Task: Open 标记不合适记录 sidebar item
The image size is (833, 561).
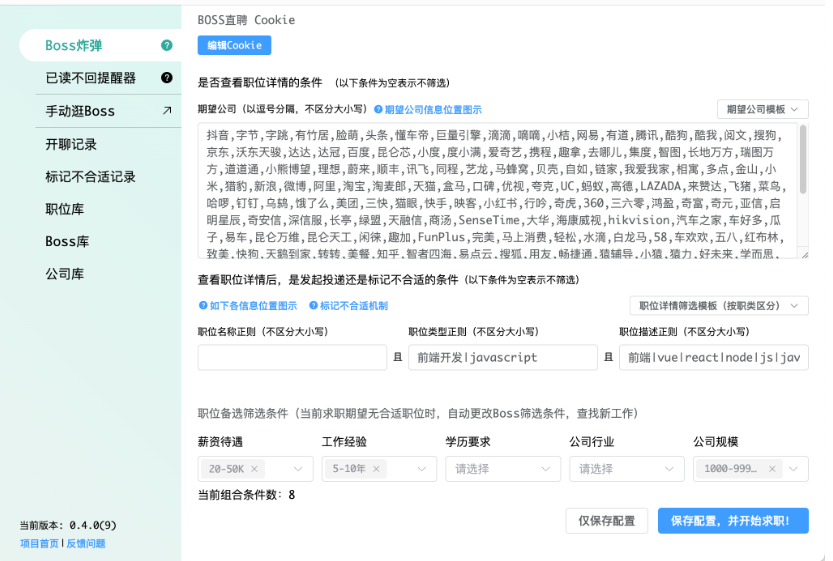Action: [x=90, y=177]
